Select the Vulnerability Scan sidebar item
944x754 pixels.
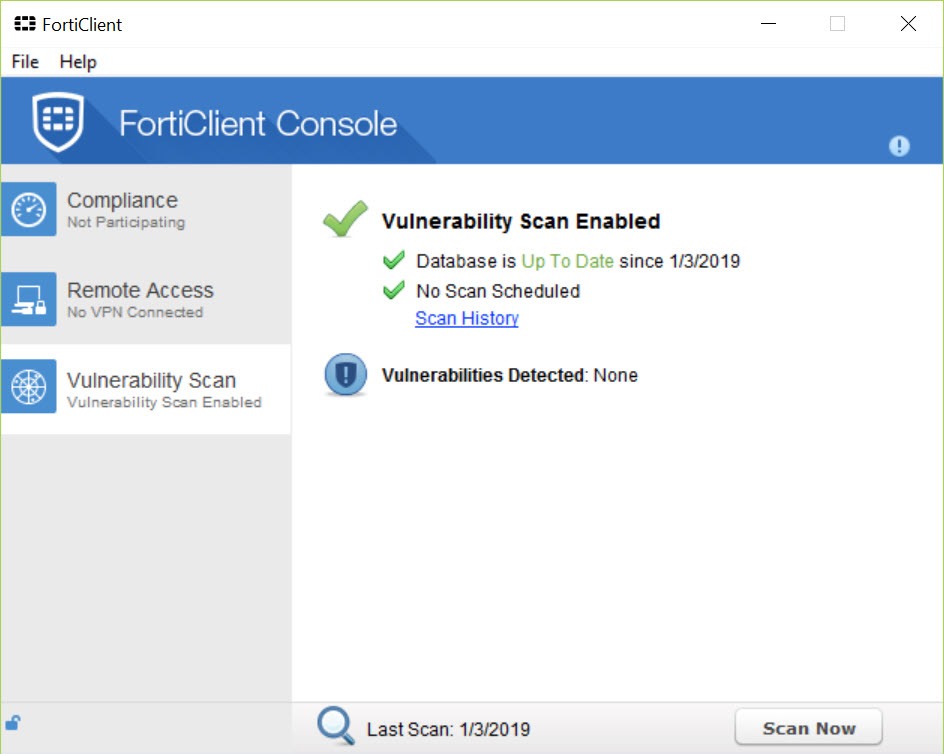[x=146, y=388]
